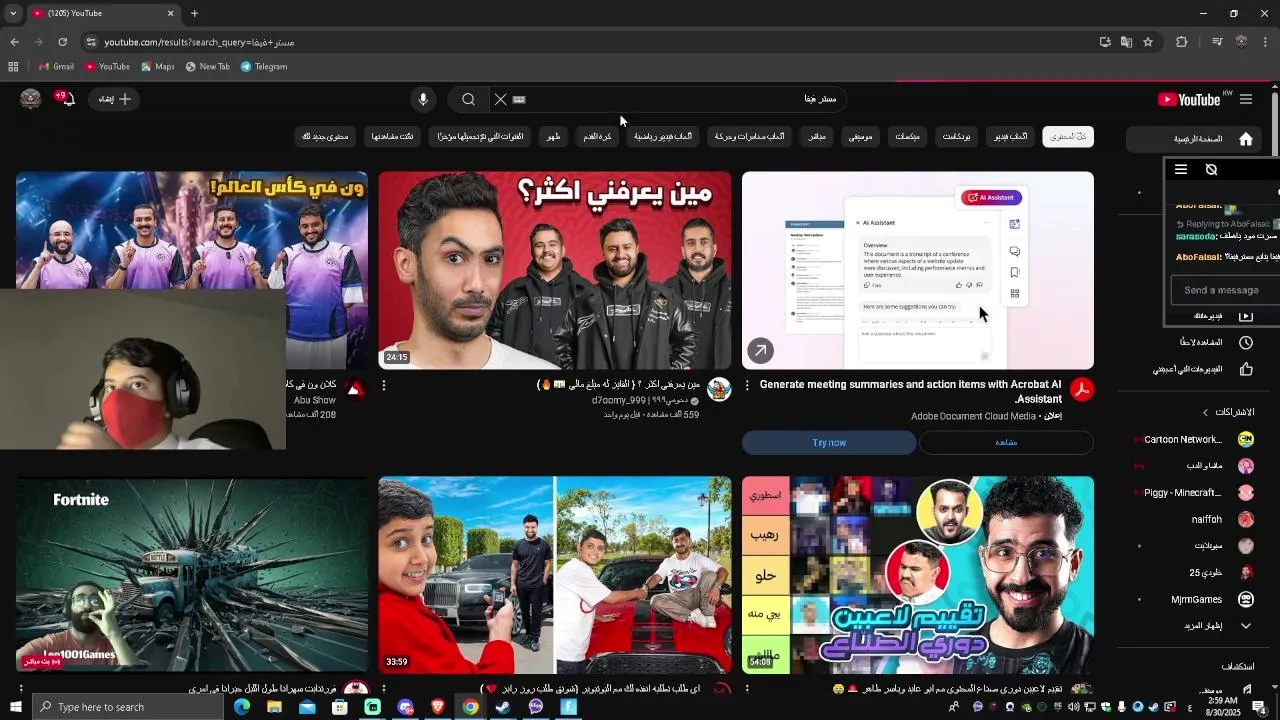Click the YouTube voice search microphone icon
Image resolution: width=1280 pixels, height=720 pixels.
(x=423, y=99)
